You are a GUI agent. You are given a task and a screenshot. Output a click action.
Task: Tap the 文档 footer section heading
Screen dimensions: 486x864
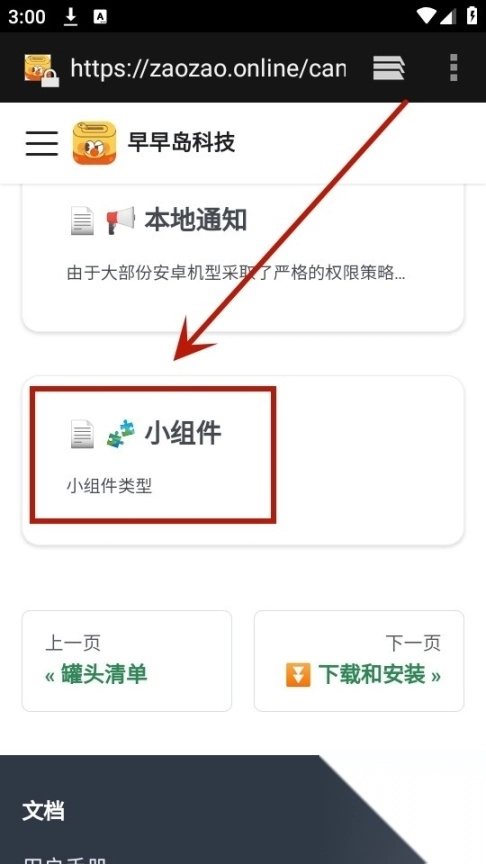pyautogui.click(x=43, y=811)
